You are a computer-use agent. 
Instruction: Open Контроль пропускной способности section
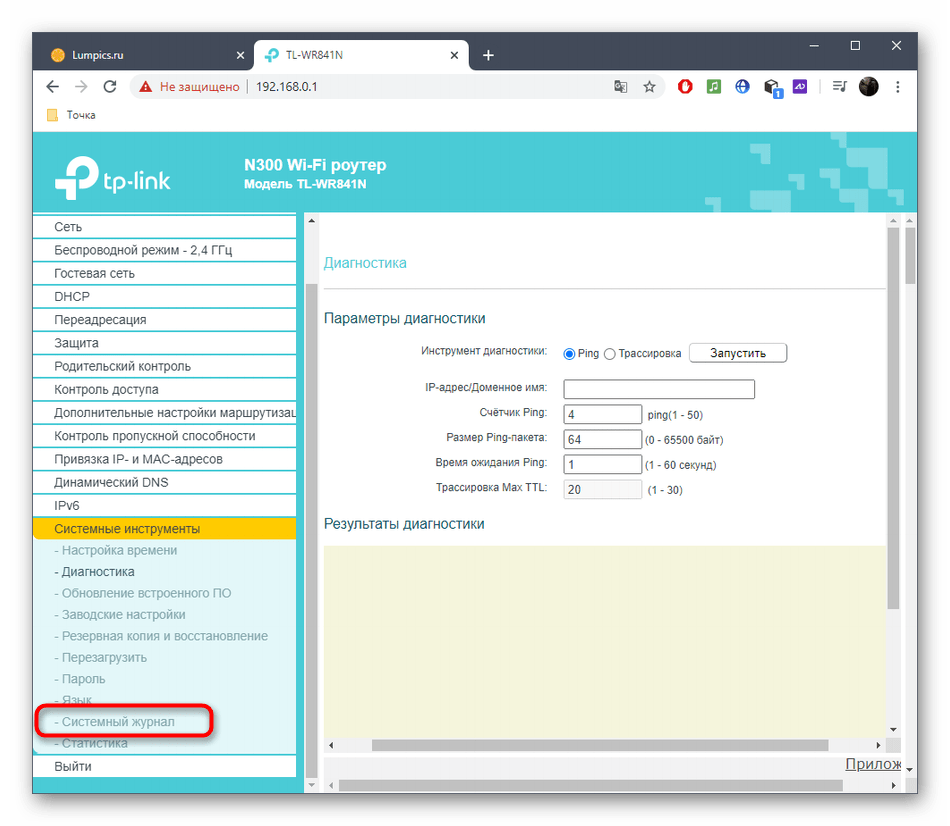click(164, 436)
